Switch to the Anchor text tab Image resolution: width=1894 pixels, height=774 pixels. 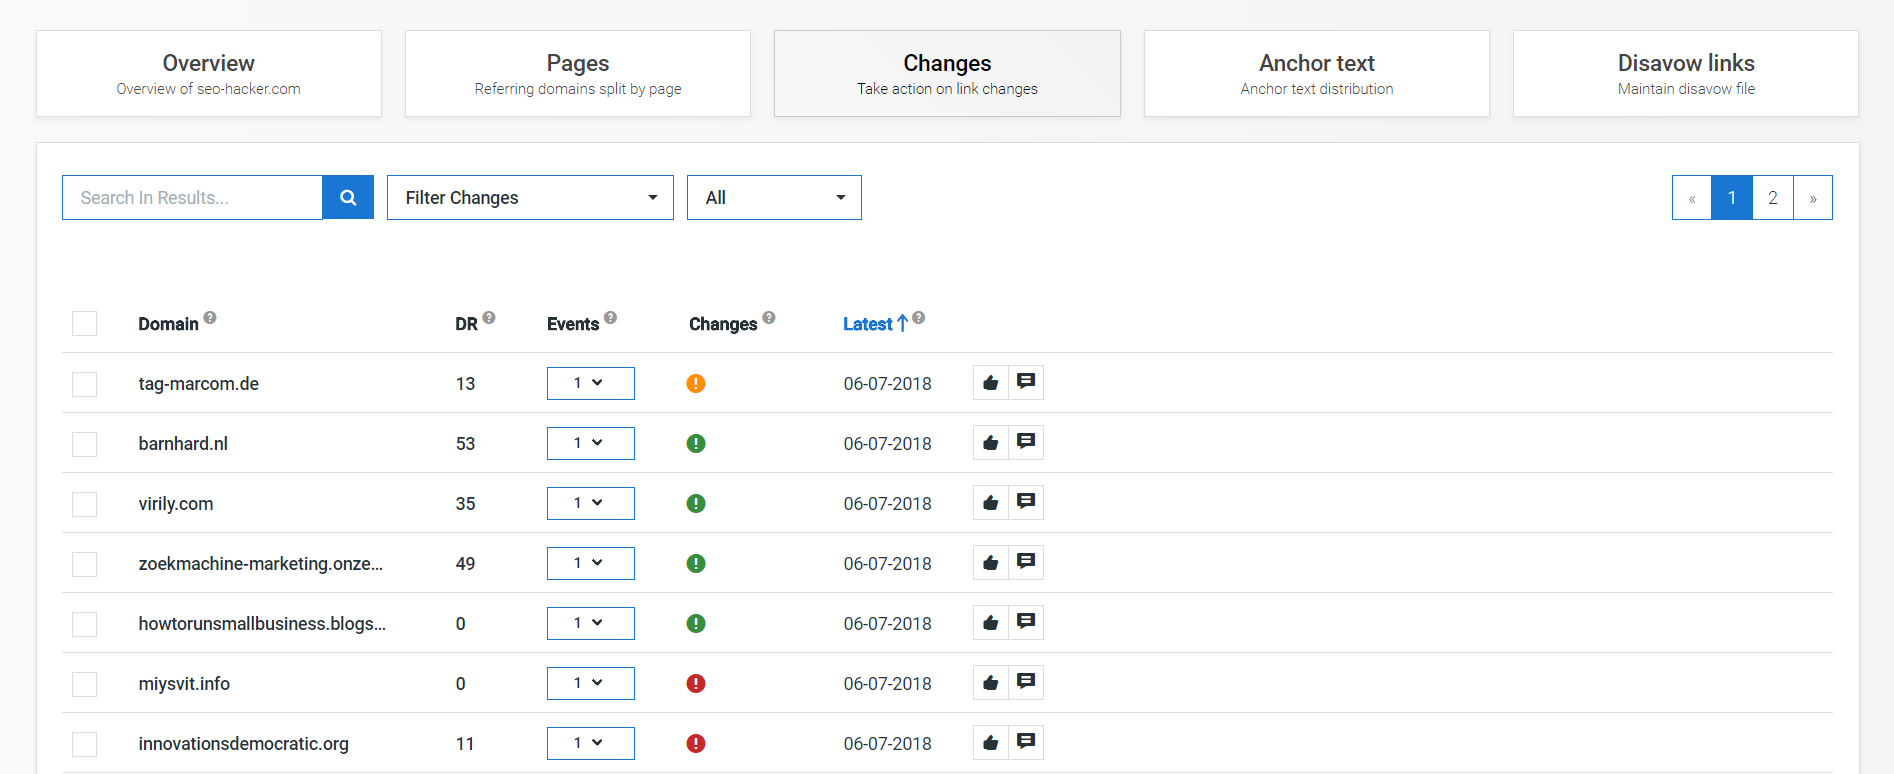1316,74
